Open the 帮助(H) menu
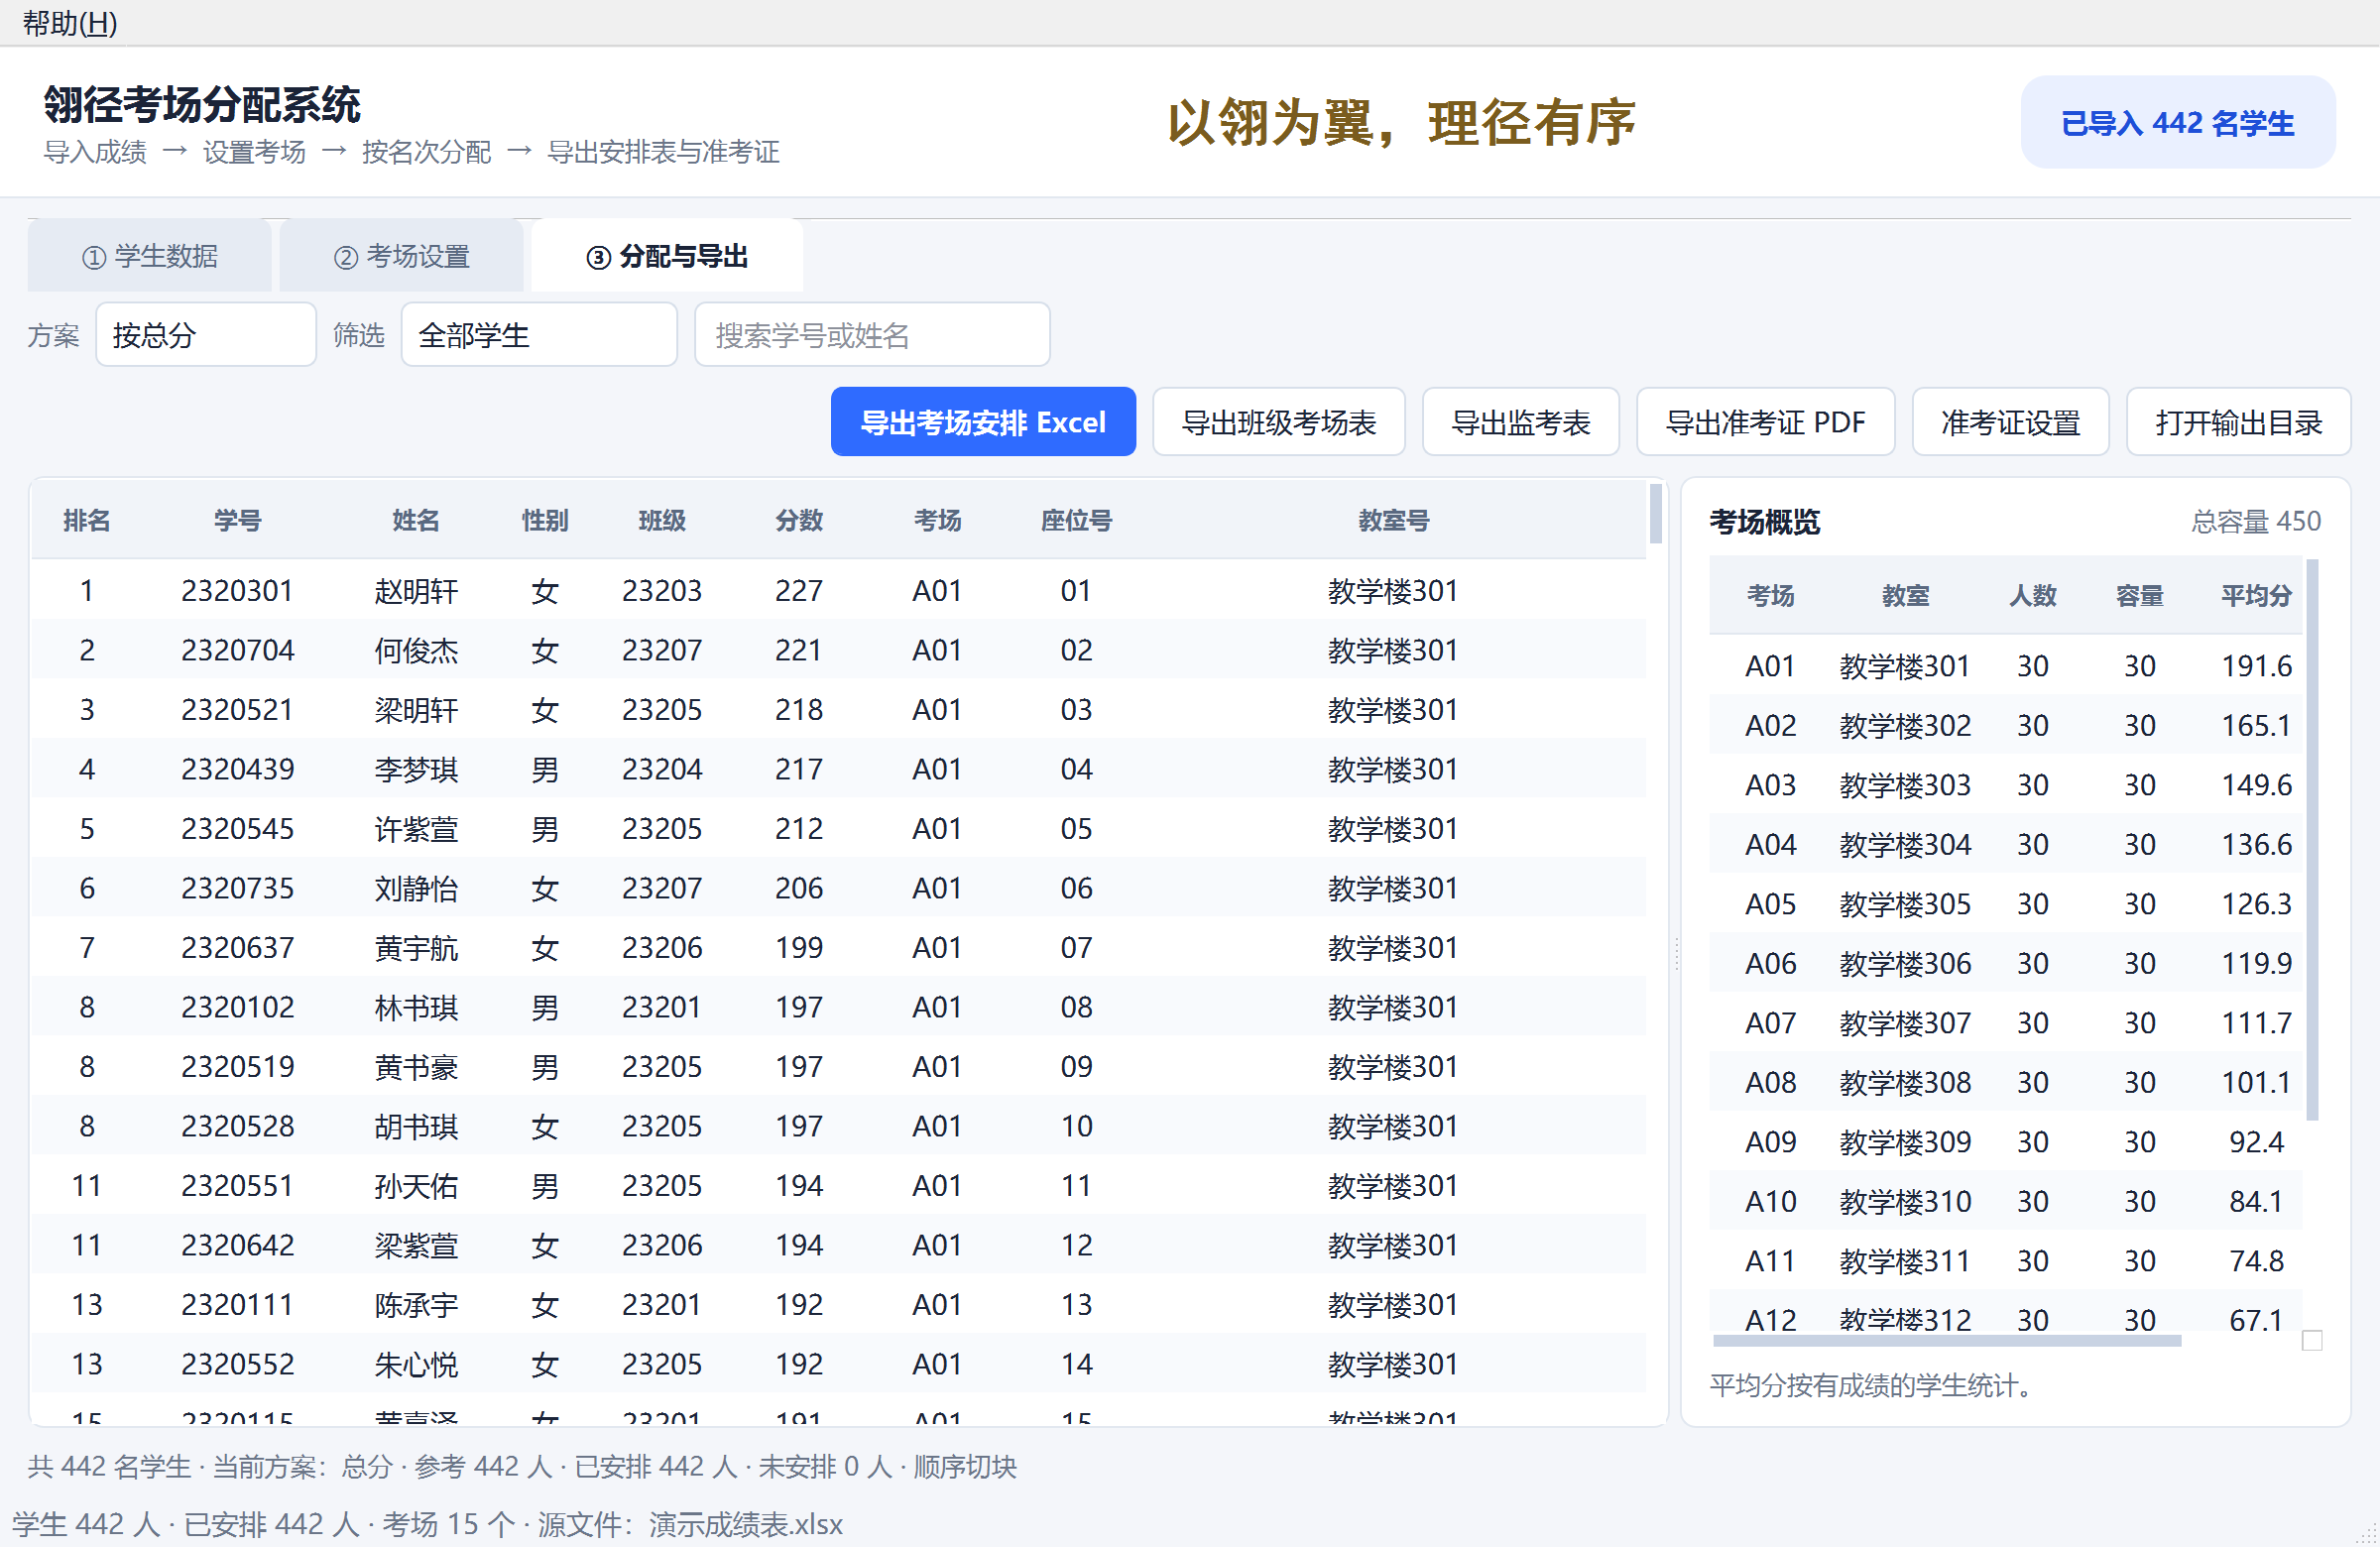Viewport: 2380px width, 1547px height. click(x=70, y=22)
